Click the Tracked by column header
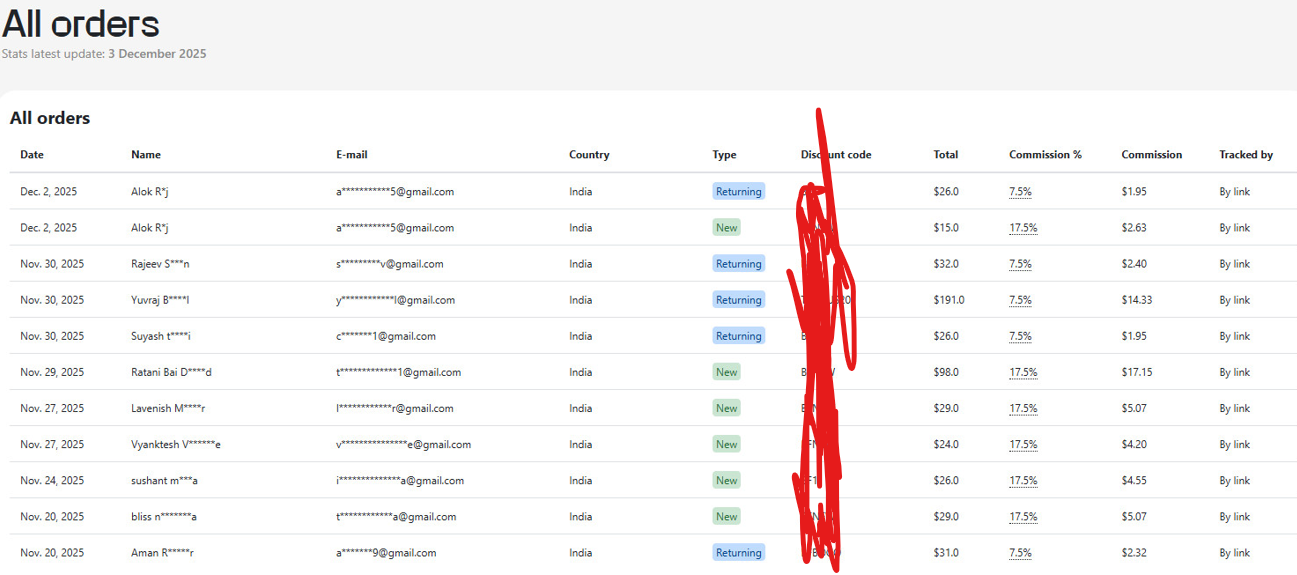Screen dimensions: 1297x575 [x=1245, y=155]
